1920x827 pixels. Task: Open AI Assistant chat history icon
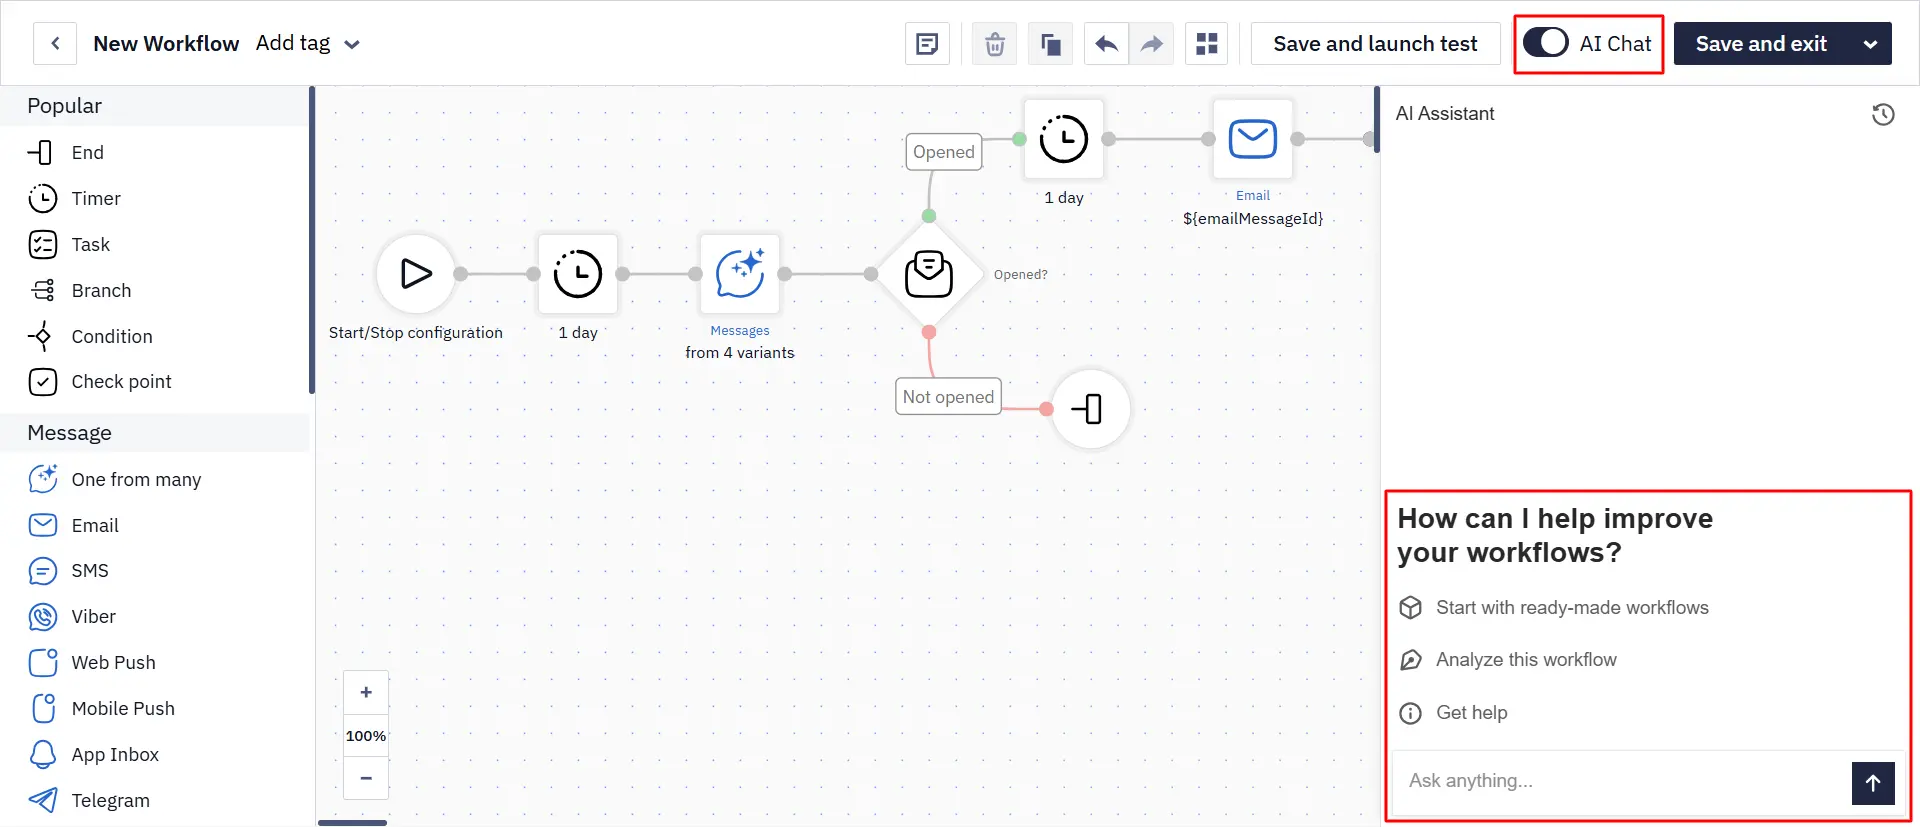(x=1883, y=114)
